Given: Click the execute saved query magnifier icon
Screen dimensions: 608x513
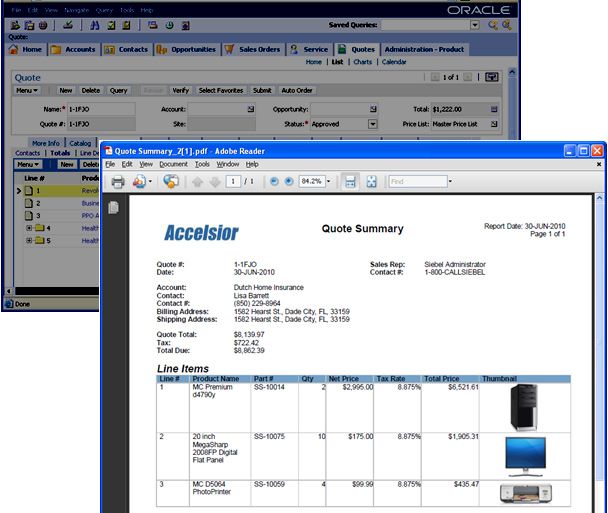Looking at the screenshot, I should [493, 25].
